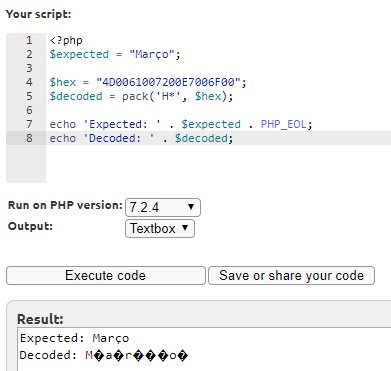Click the empty line 6 in editor

tap(218, 110)
